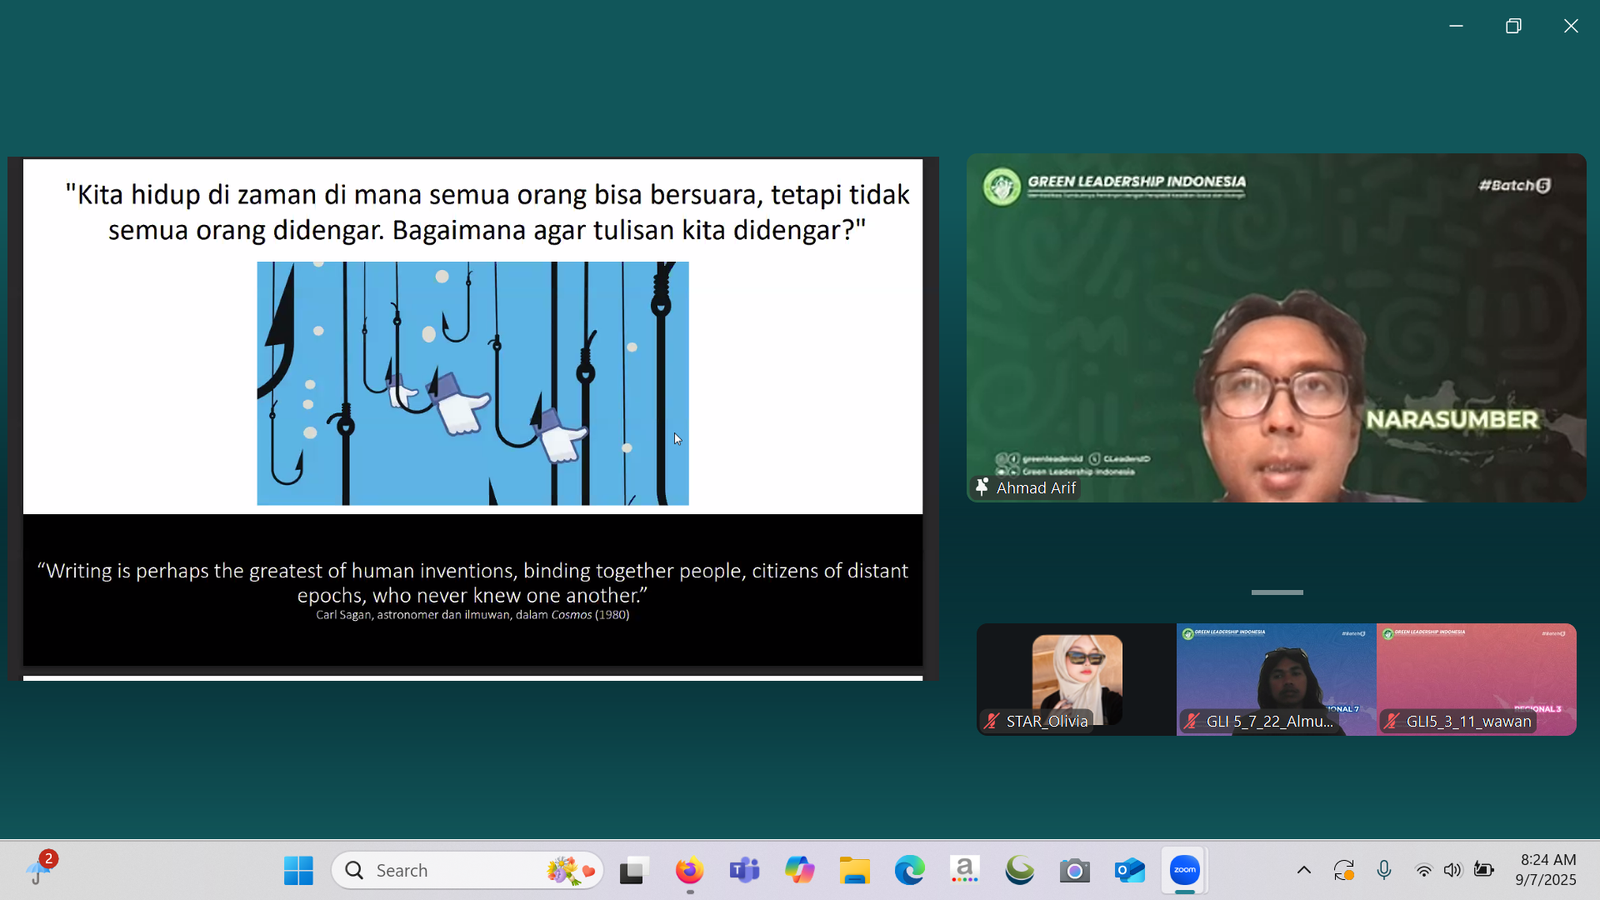Open the date and time clock panel
Viewport: 1600px width, 900px height.
pos(1546,870)
